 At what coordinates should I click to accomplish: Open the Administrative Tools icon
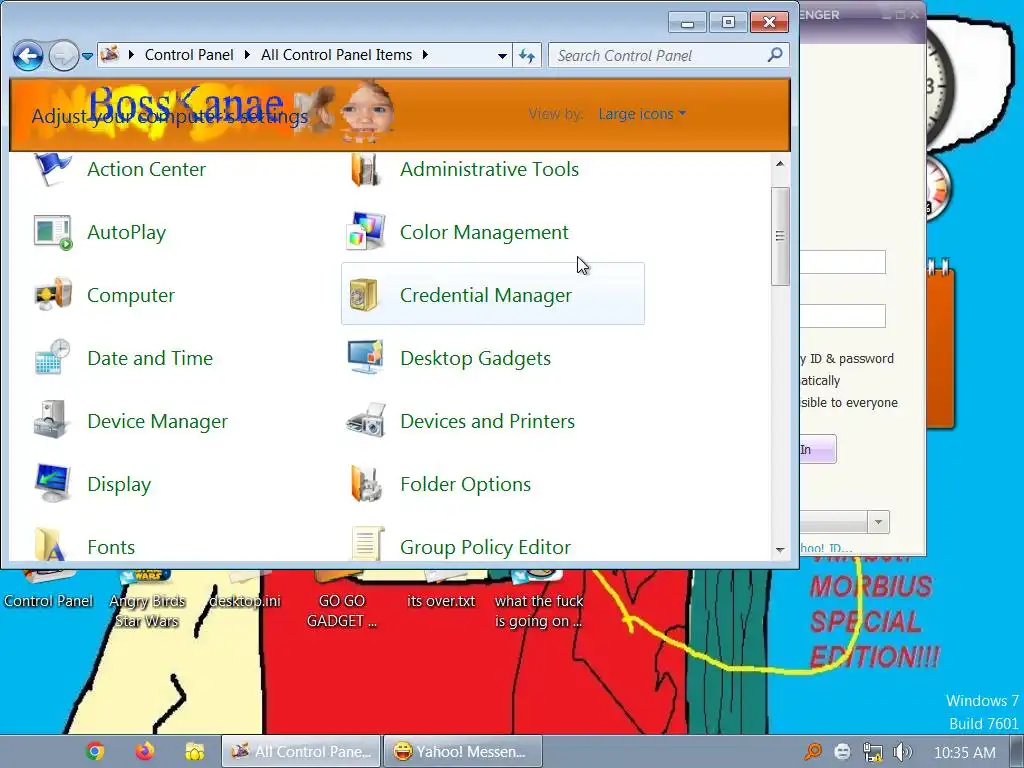pos(365,169)
